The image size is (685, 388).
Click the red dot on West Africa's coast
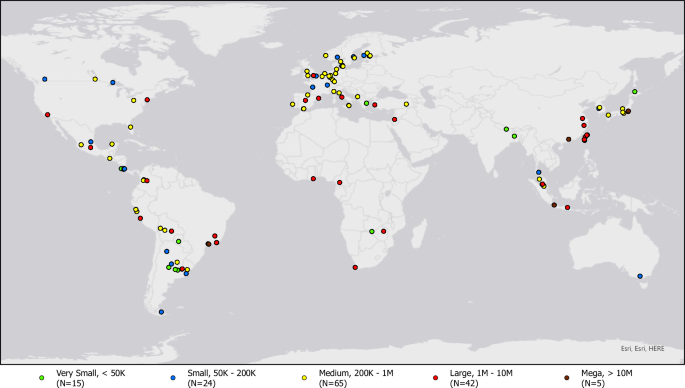pos(313,179)
